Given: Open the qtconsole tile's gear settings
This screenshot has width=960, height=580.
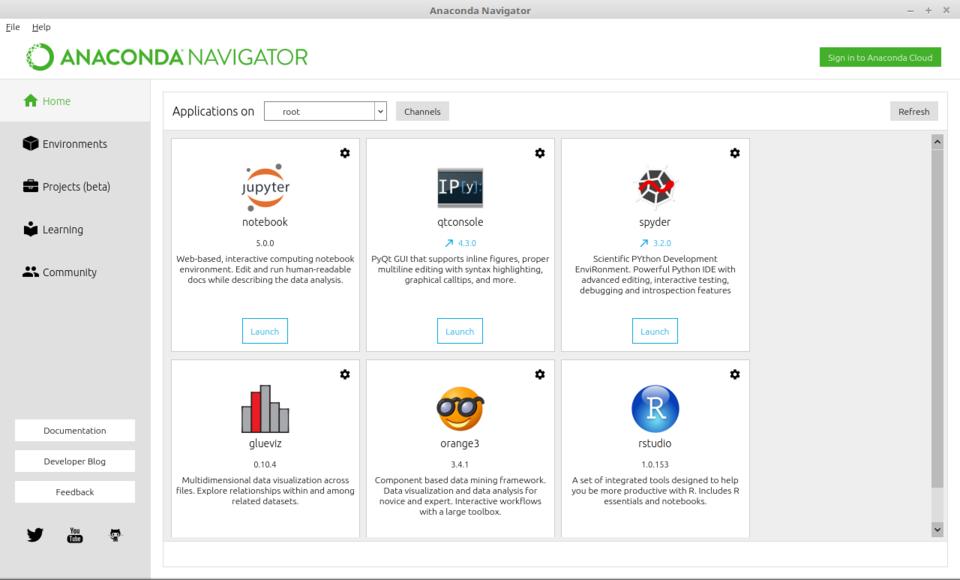Looking at the screenshot, I should tap(539, 153).
